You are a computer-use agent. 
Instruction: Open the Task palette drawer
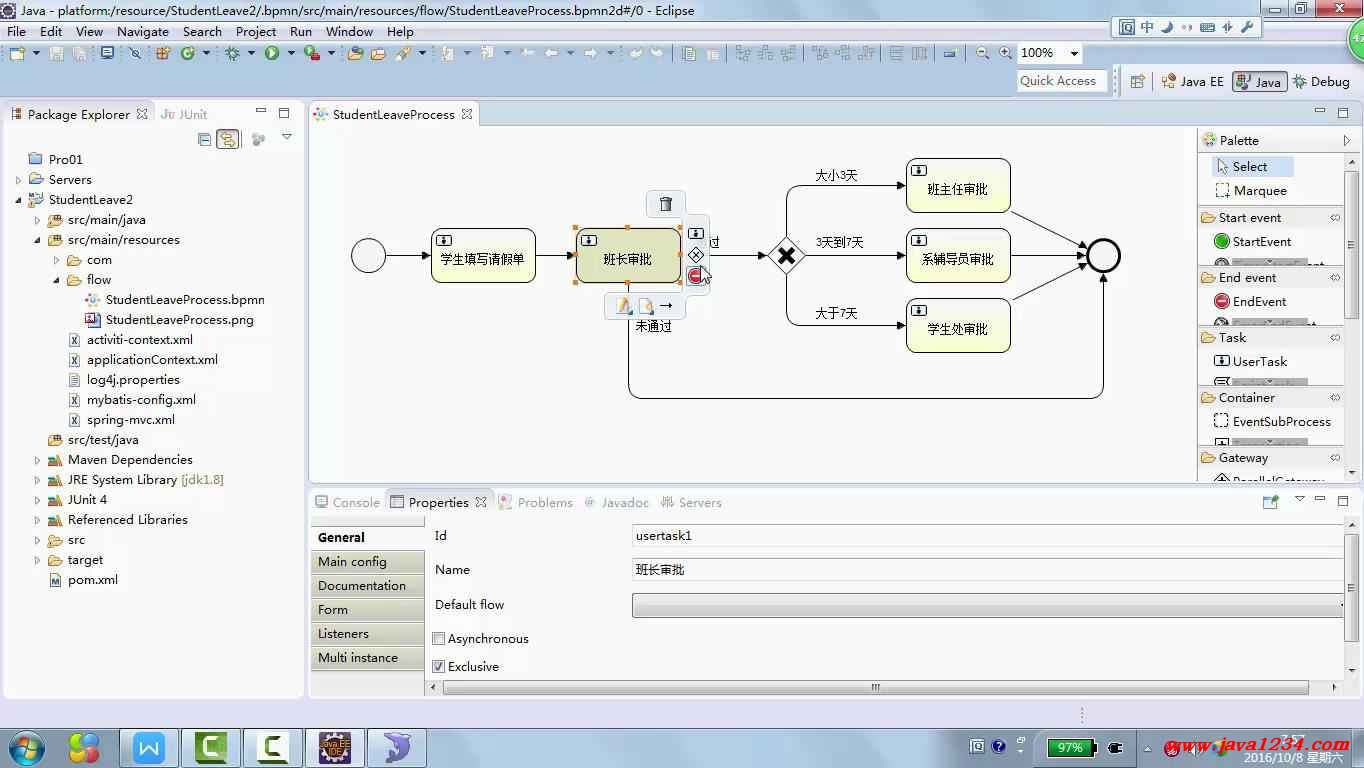[1271, 337]
